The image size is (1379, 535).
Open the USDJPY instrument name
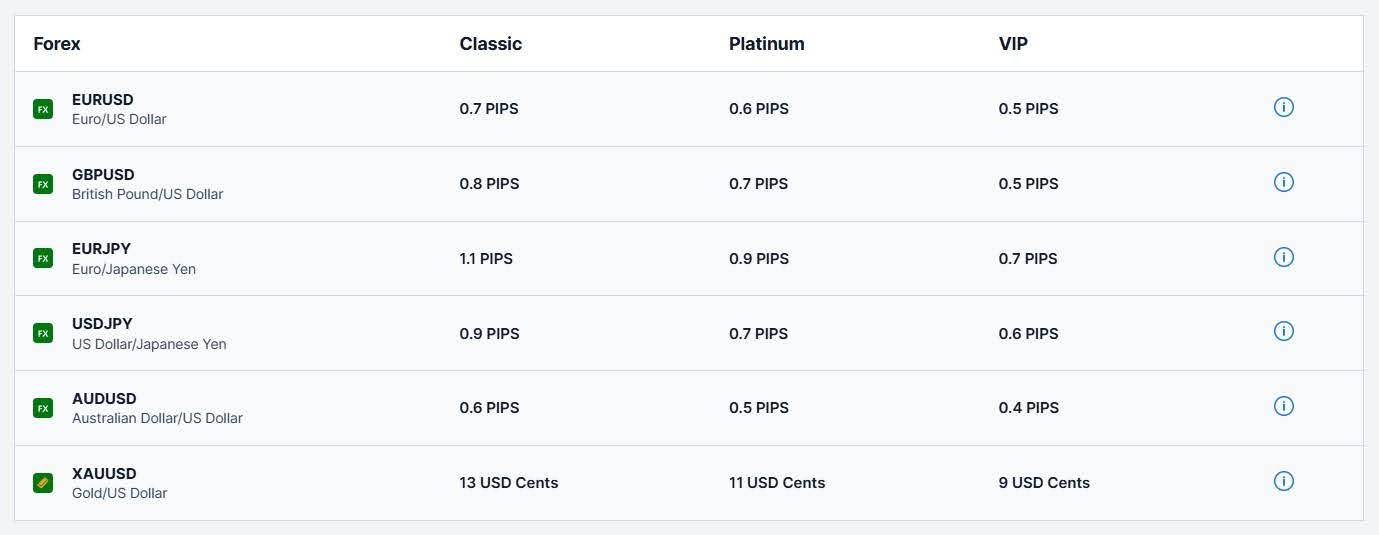pyautogui.click(x=102, y=324)
